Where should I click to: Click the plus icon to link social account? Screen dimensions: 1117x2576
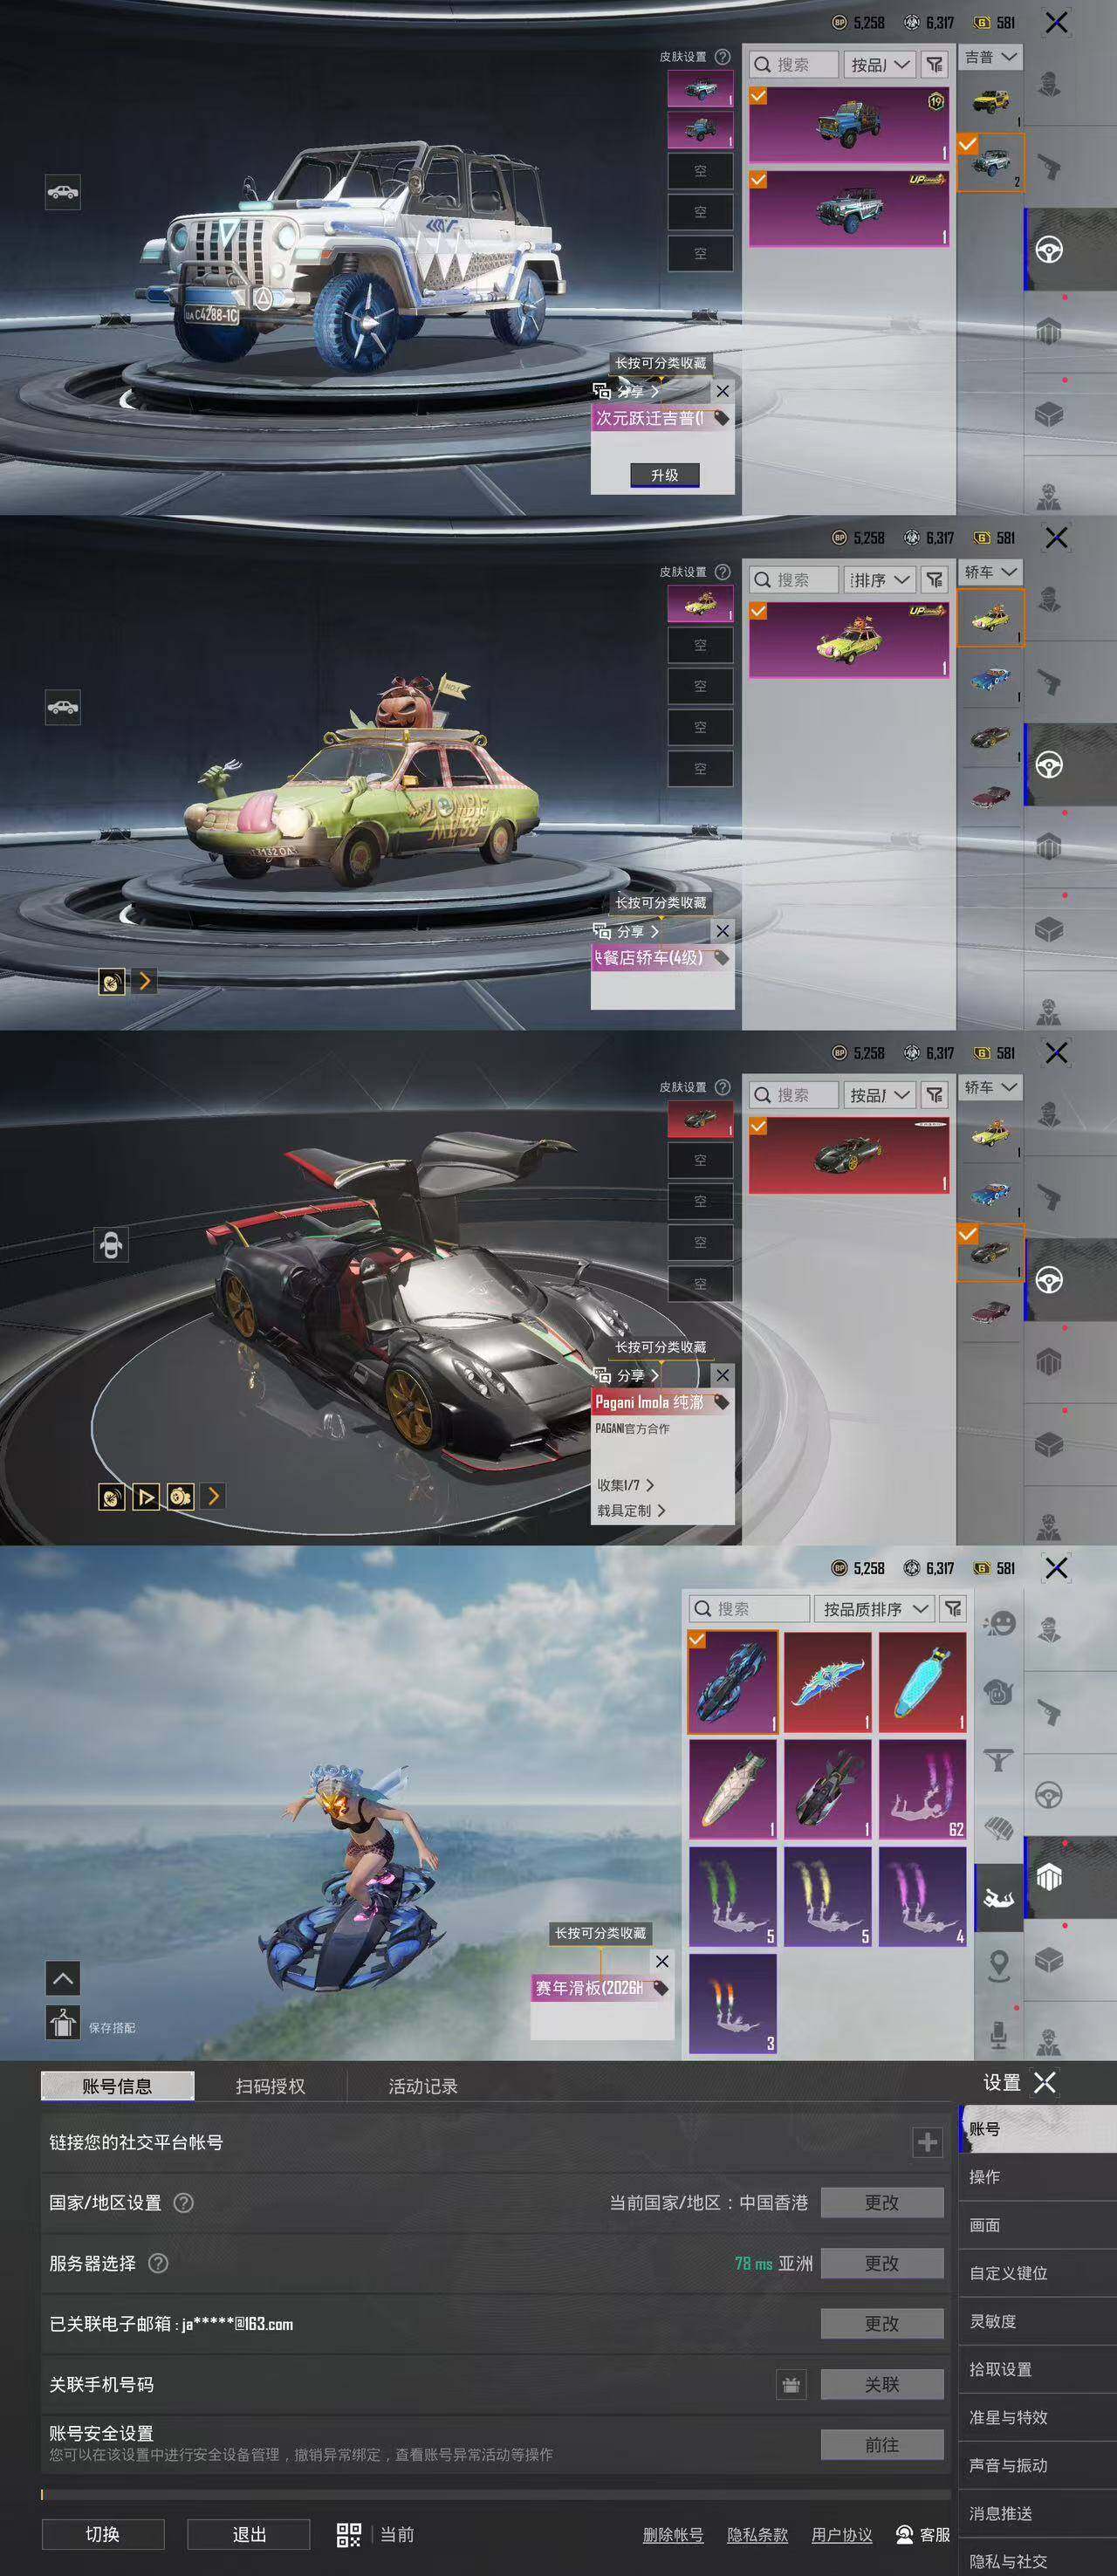(927, 2142)
